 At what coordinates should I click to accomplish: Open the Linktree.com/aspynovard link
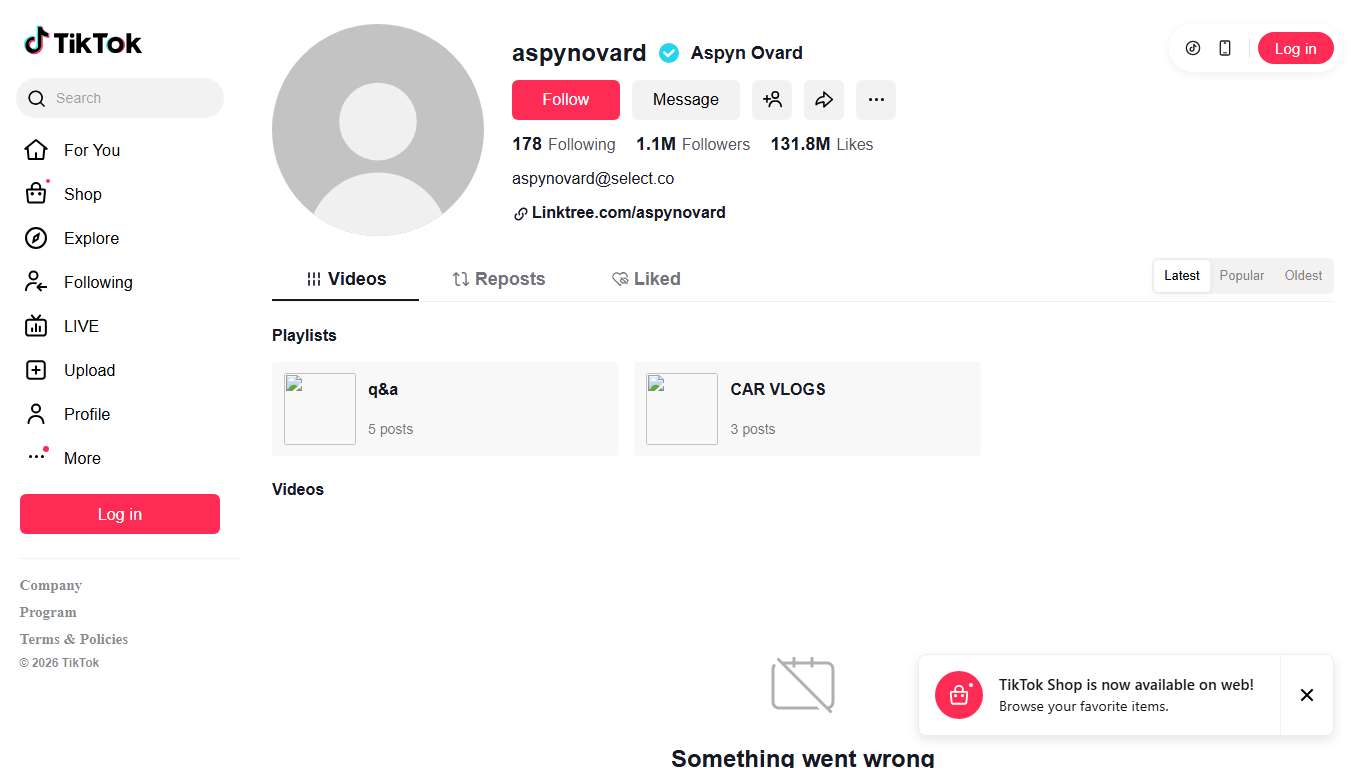pos(628,212)
